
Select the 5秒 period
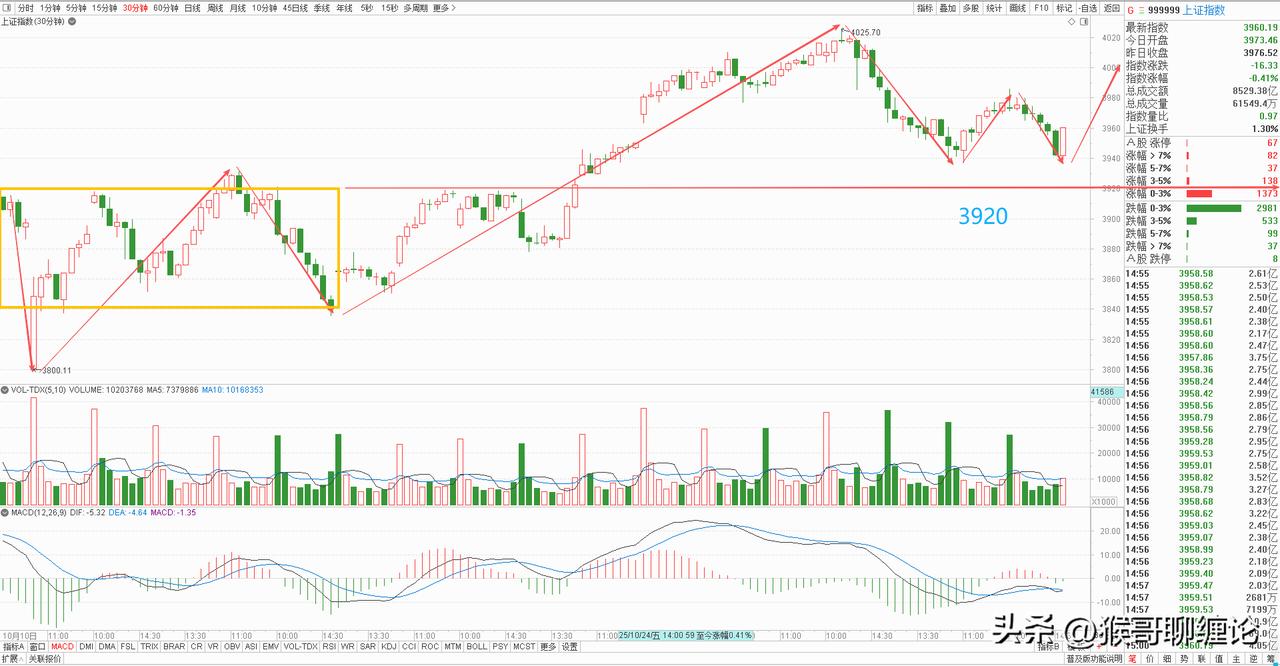[367, 7]
